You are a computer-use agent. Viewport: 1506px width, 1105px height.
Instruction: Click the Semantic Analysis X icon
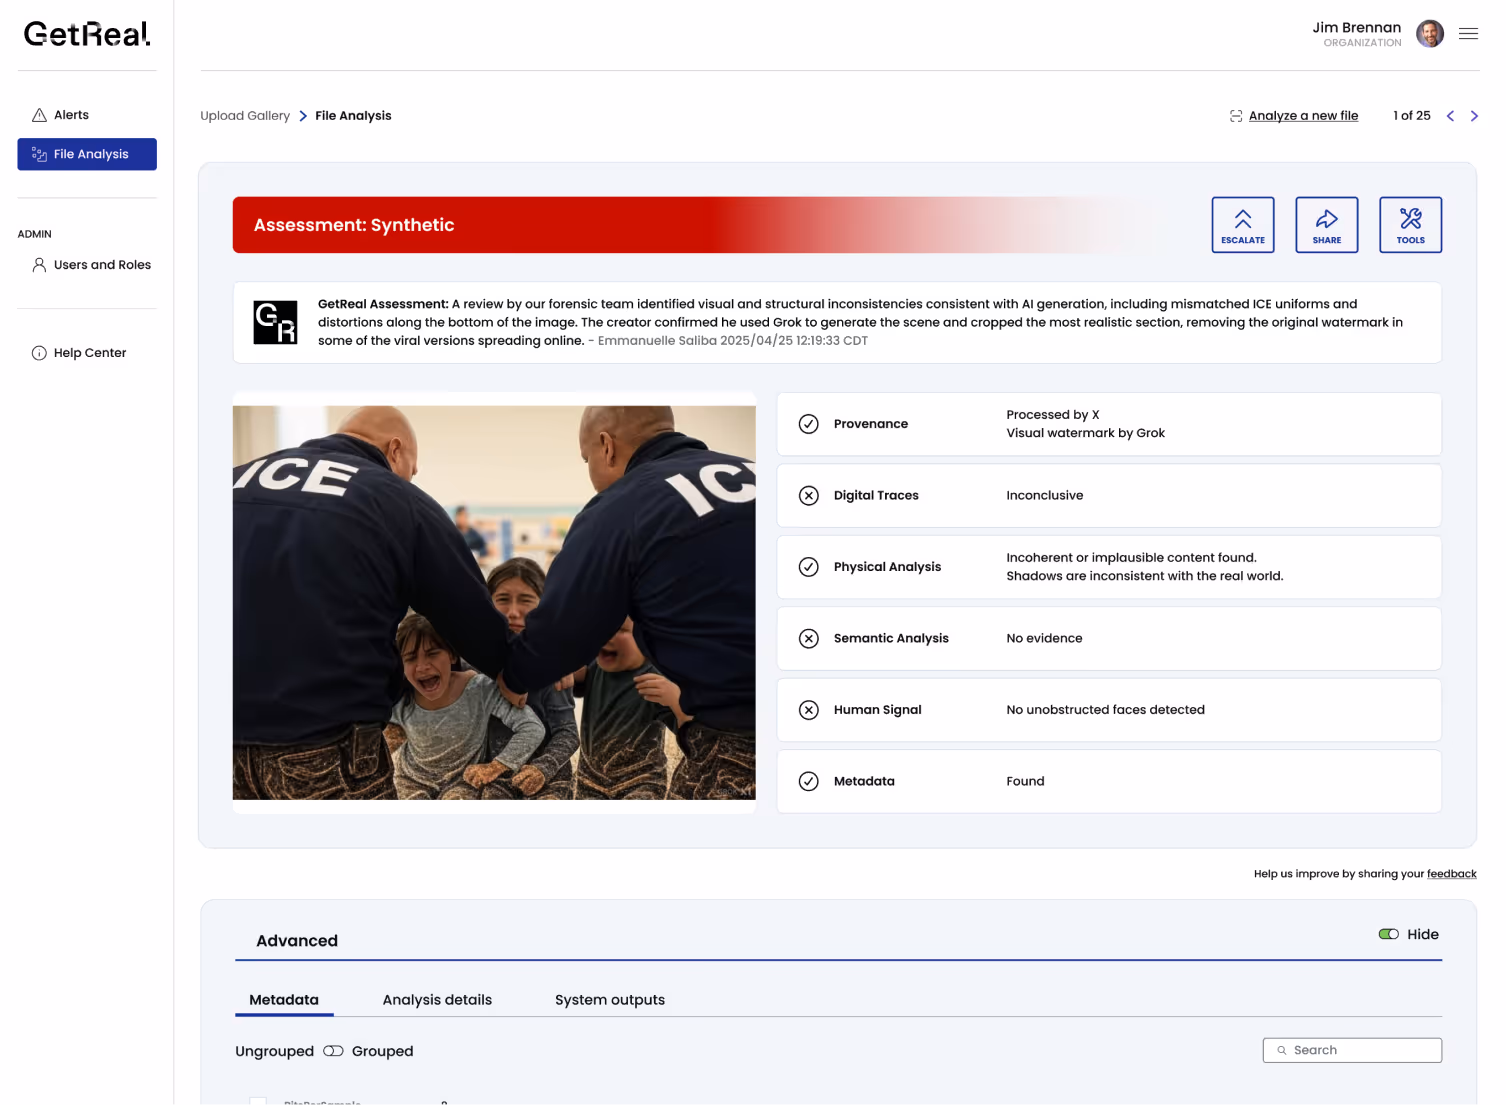coord(809,639)
